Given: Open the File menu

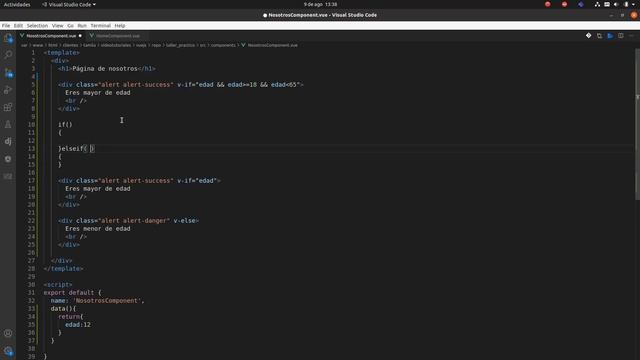Looking at the screenshot, I should [6, 26].
